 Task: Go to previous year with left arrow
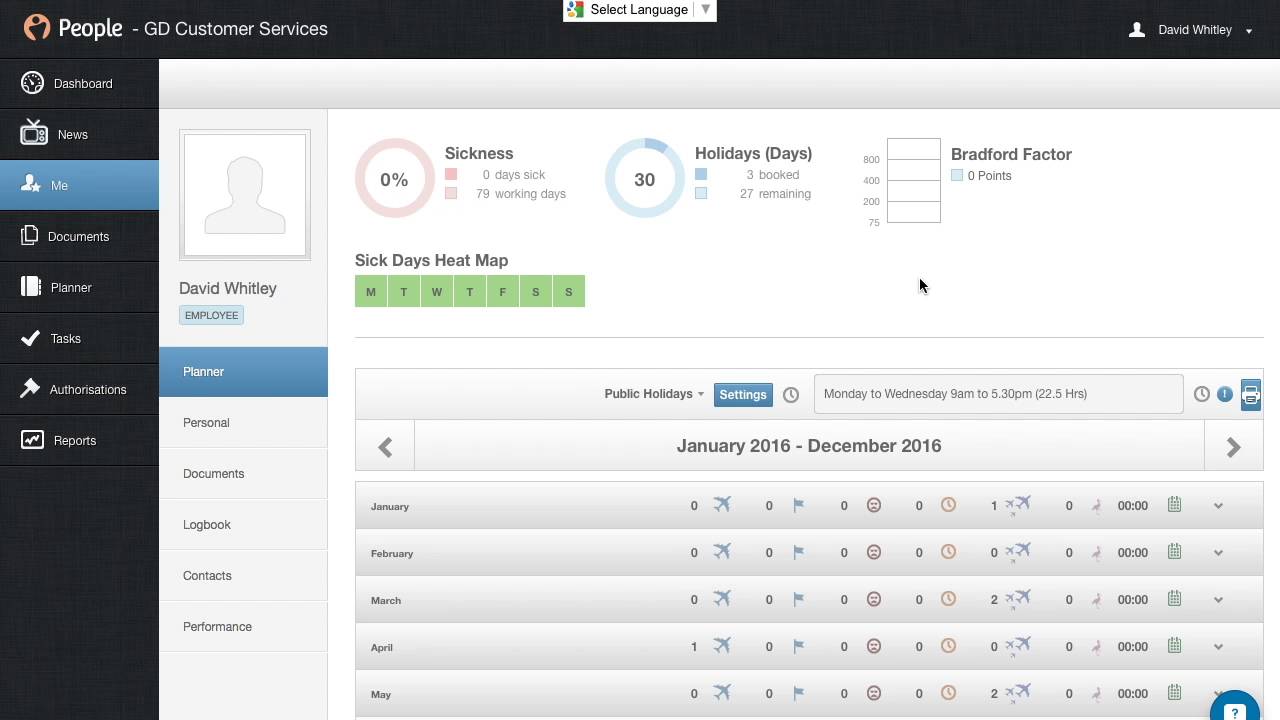[x=385, y=446]
